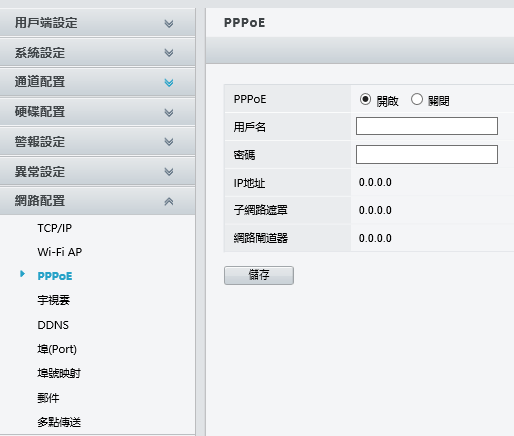Open the PPPoE menu item
The height and width of the screenshot is (436, 514).
(x=55, y=276)
